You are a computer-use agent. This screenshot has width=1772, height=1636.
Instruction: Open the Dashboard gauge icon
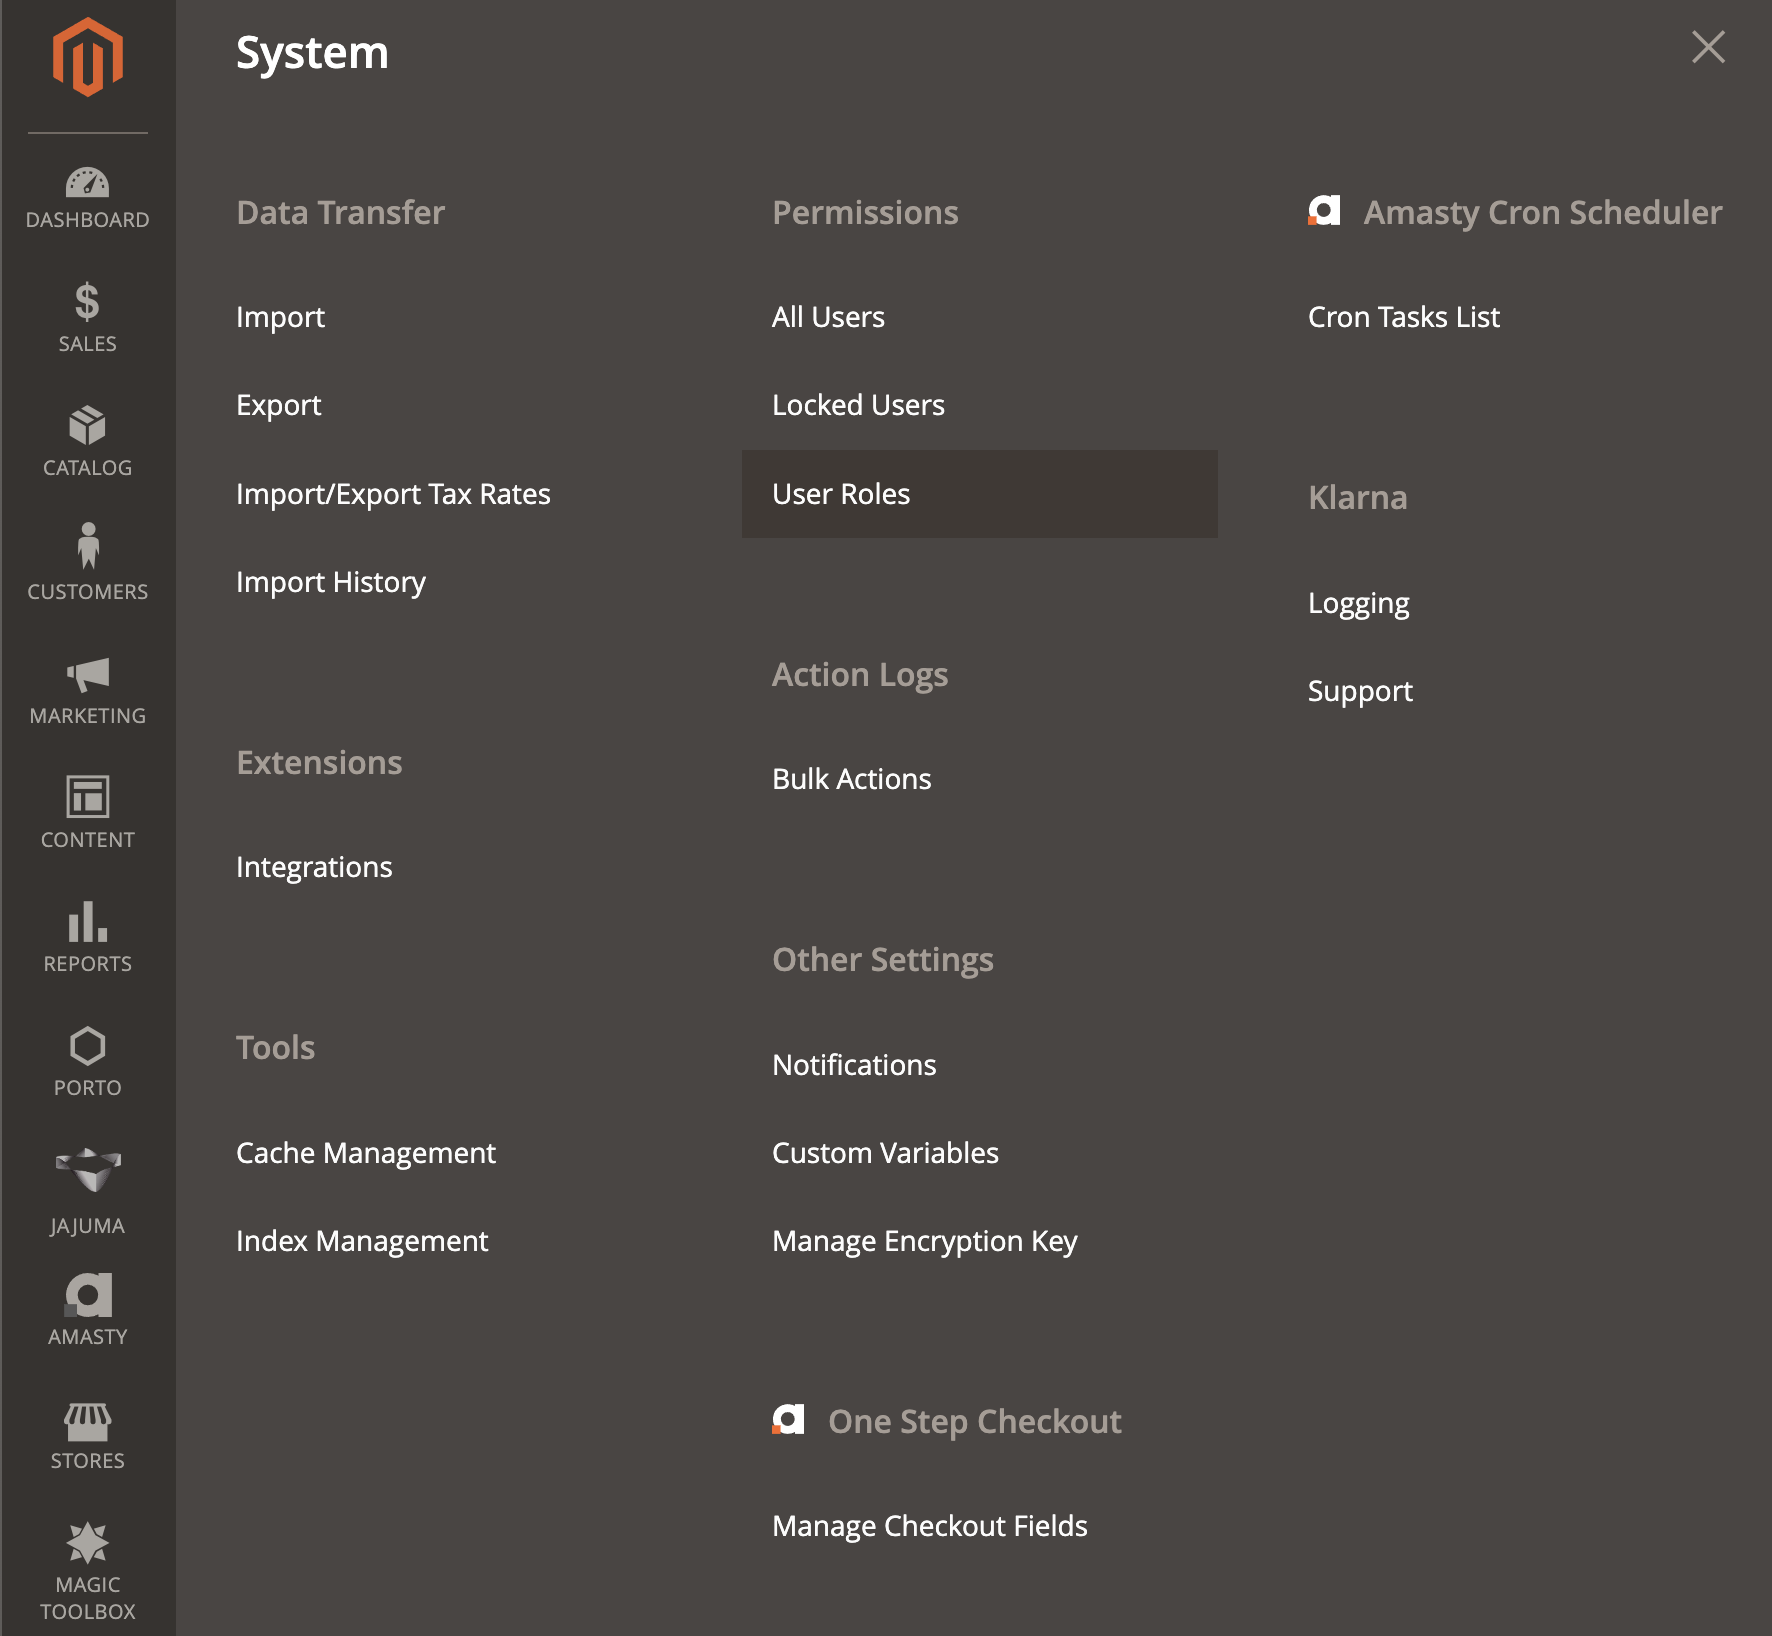tap(88, 184)
